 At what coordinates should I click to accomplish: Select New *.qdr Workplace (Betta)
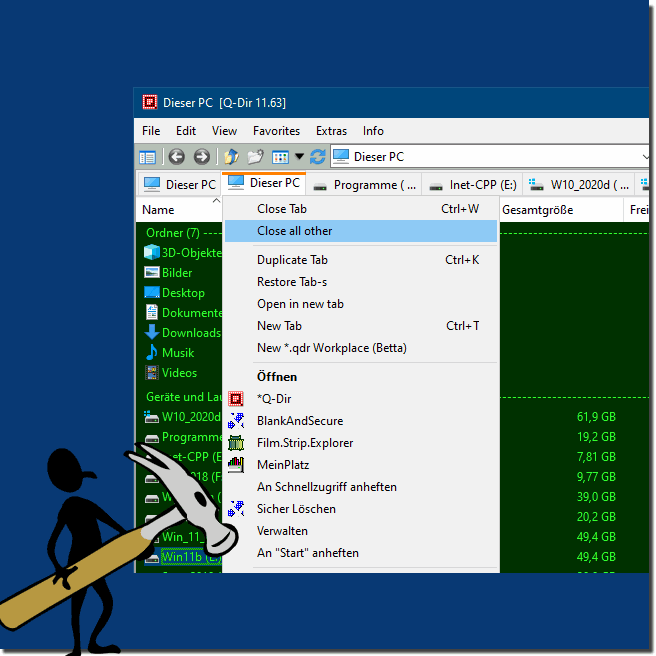tap(361, 348)
